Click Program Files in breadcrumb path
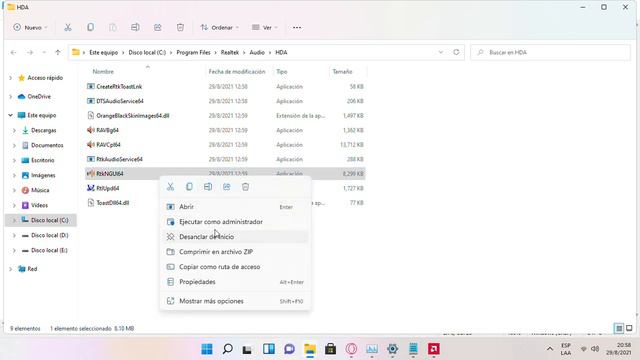 pyautogui.click(x=193, y=52)
